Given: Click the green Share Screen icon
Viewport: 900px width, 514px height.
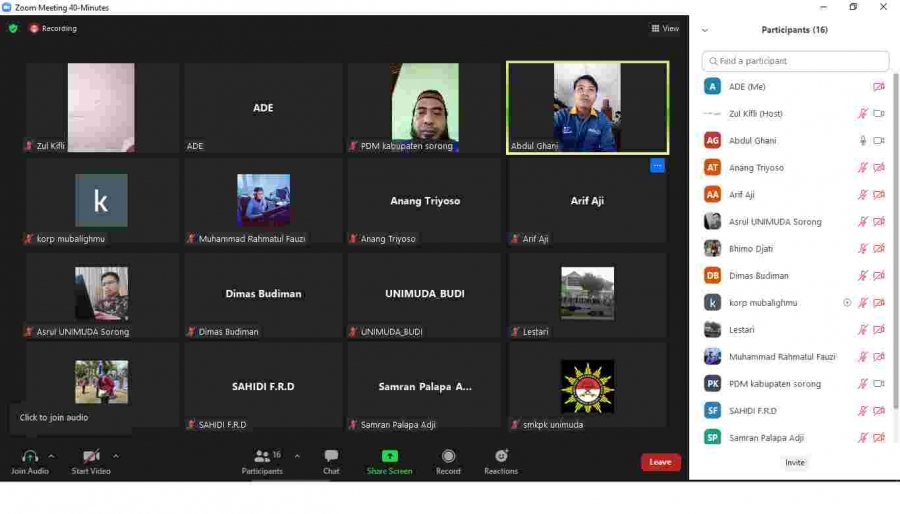Looking at the screenshot, I should (389, 456).
